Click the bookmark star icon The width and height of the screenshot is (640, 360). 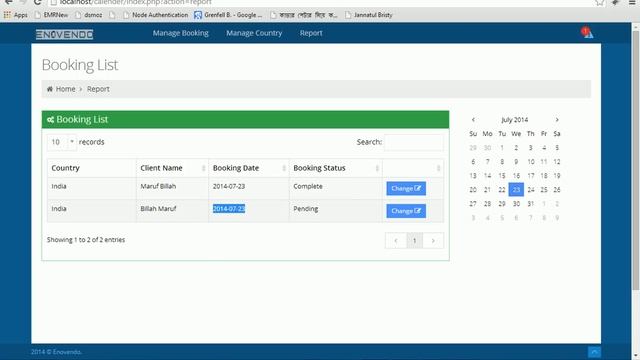[599, 2]
